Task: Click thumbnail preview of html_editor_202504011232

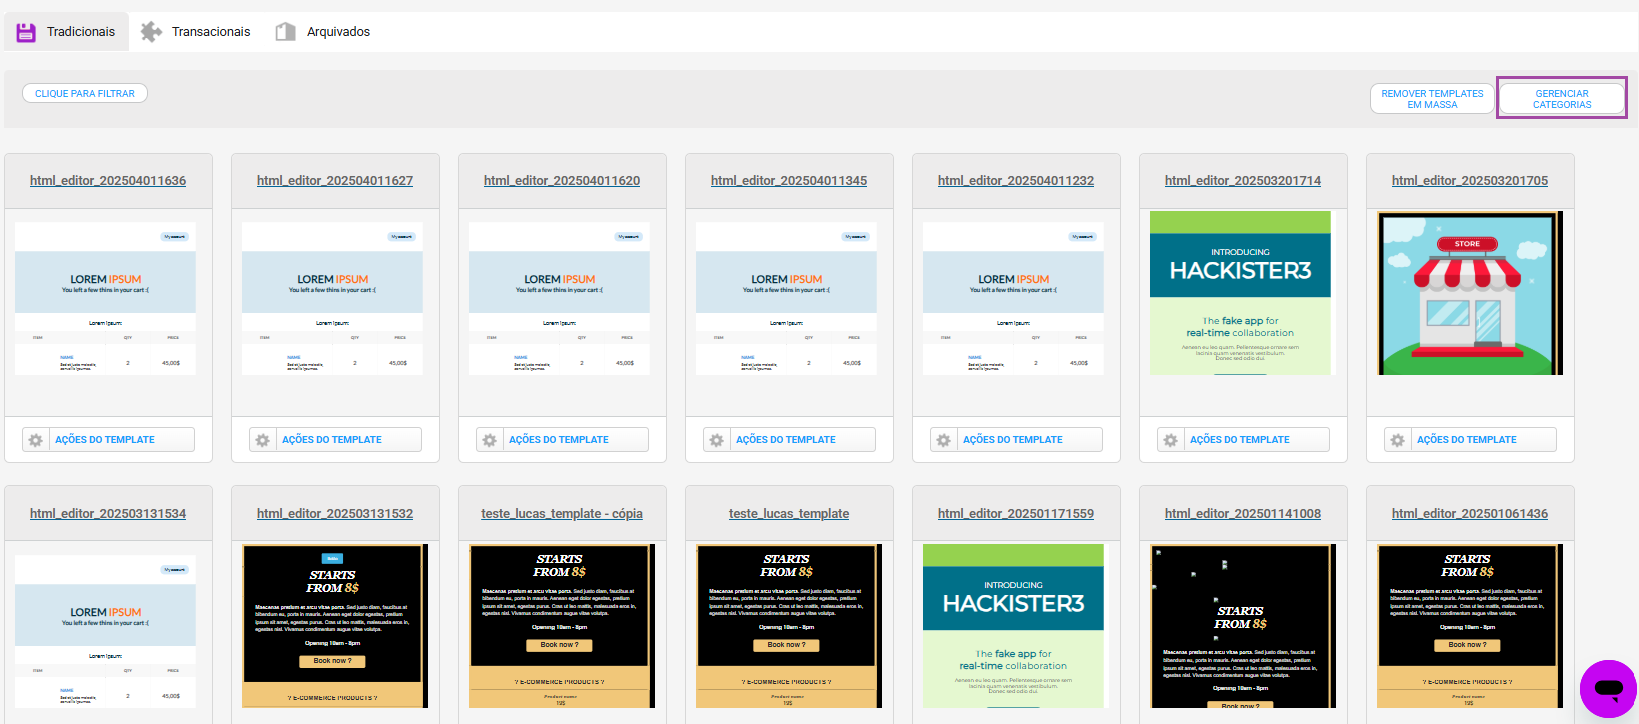Action: click(1013, 299)
